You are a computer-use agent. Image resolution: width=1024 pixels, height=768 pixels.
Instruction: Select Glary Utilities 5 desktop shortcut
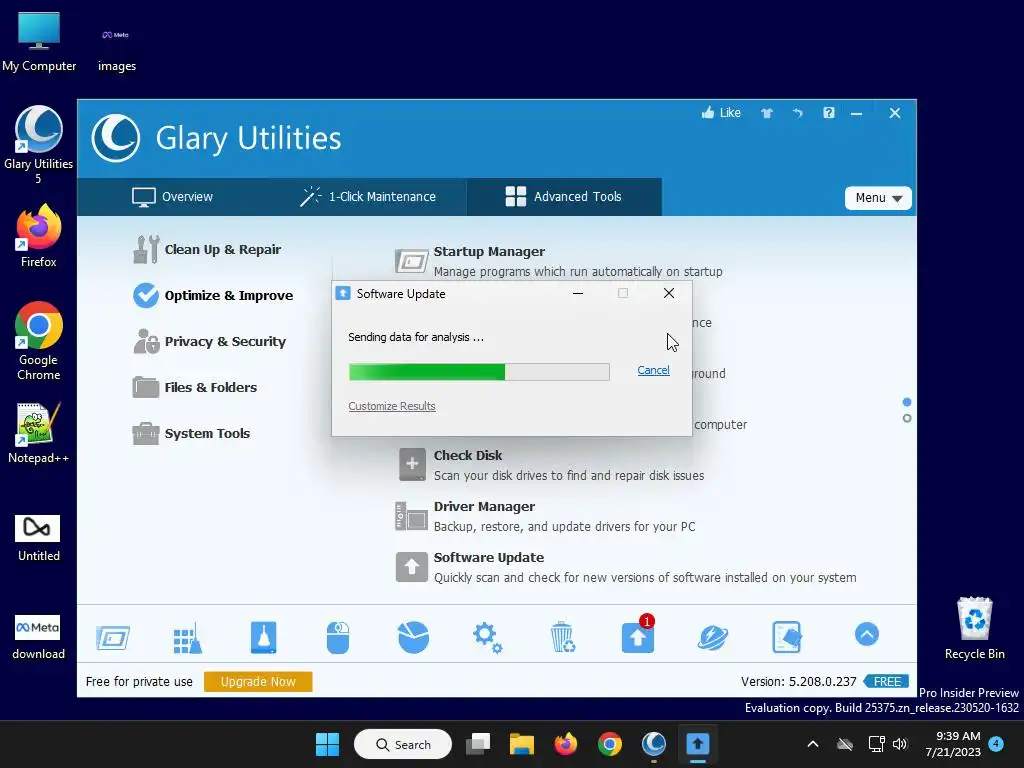point(39,145)
